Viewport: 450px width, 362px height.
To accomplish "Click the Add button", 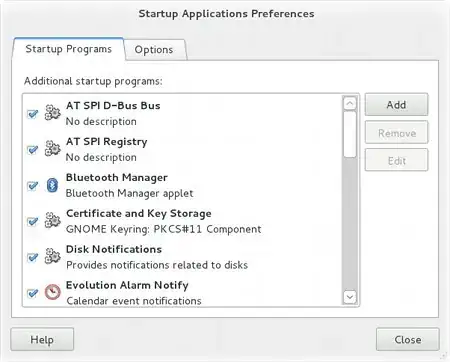I will (396, 105).
